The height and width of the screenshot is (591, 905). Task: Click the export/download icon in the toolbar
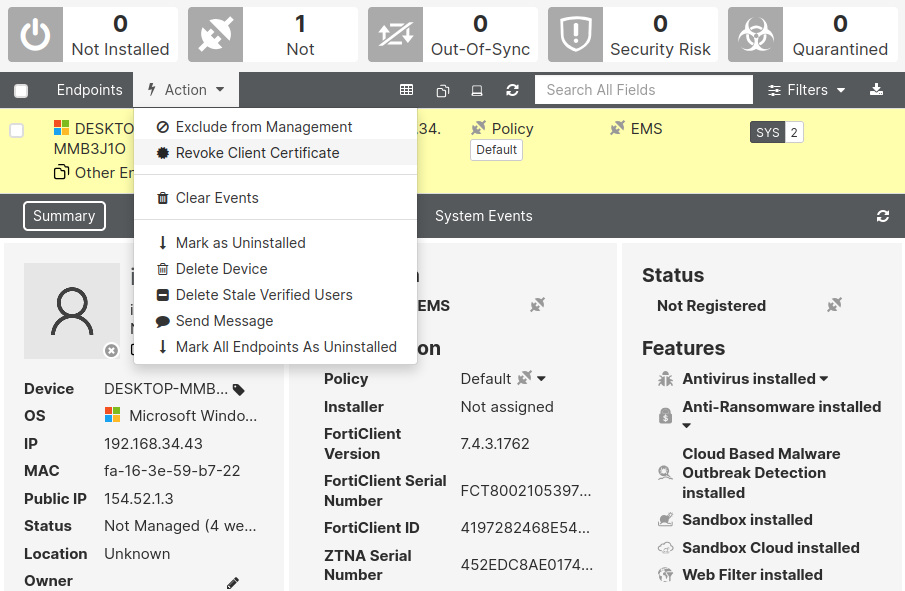pyautogui.click(x=877, y=89)
